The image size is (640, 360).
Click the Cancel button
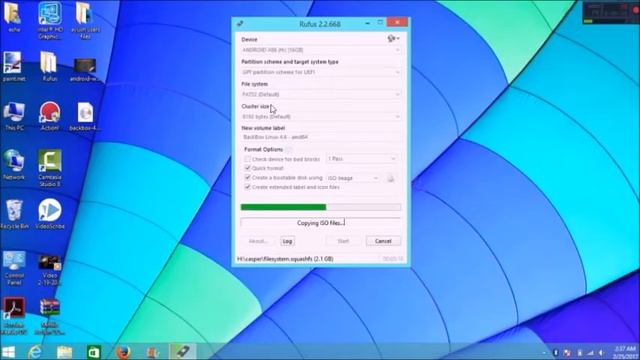[x=383, y=241]
